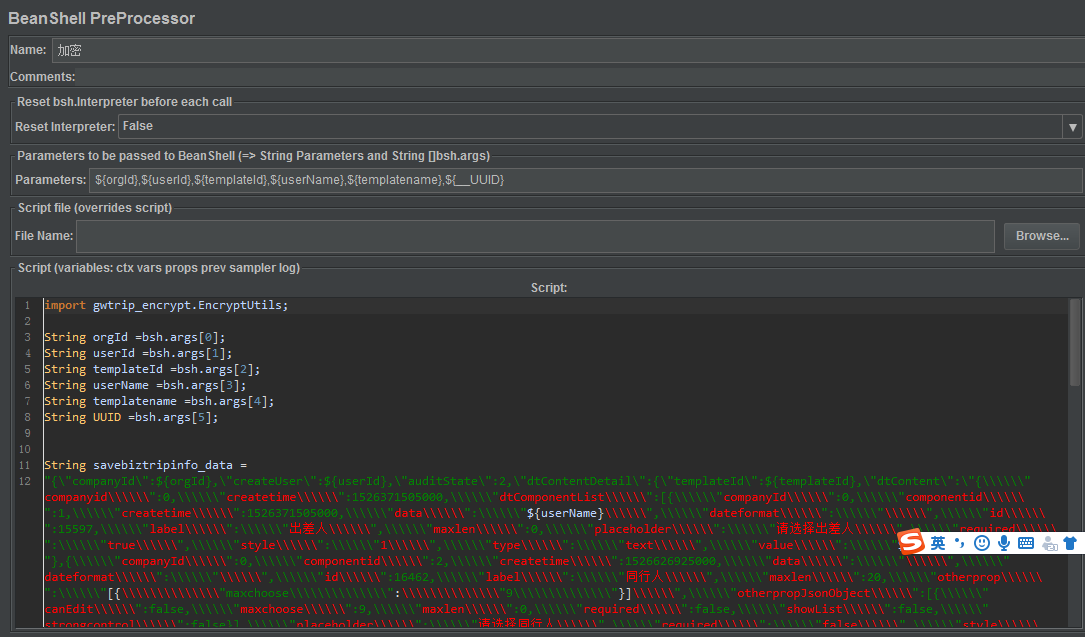
Task: Click Sogou user account icon
Action: [x=1050, y=544]
